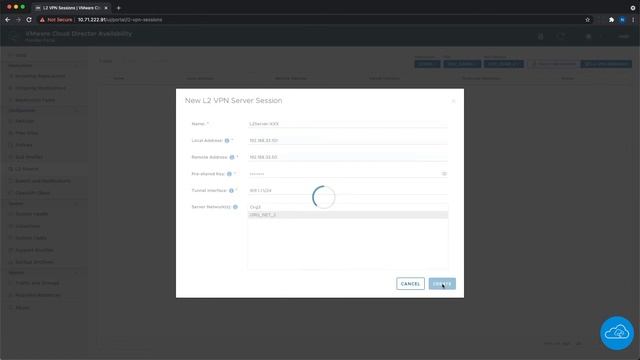Screen dimensions: 640x360
Task: Click into the Name input field
Action: click(348, 124)
